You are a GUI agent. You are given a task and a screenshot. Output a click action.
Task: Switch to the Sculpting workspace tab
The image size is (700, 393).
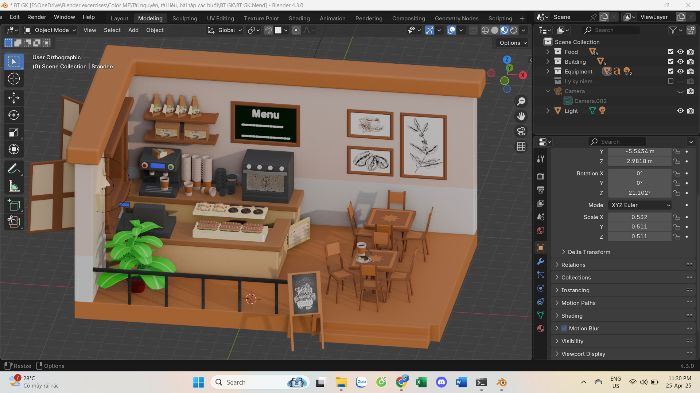185,18
